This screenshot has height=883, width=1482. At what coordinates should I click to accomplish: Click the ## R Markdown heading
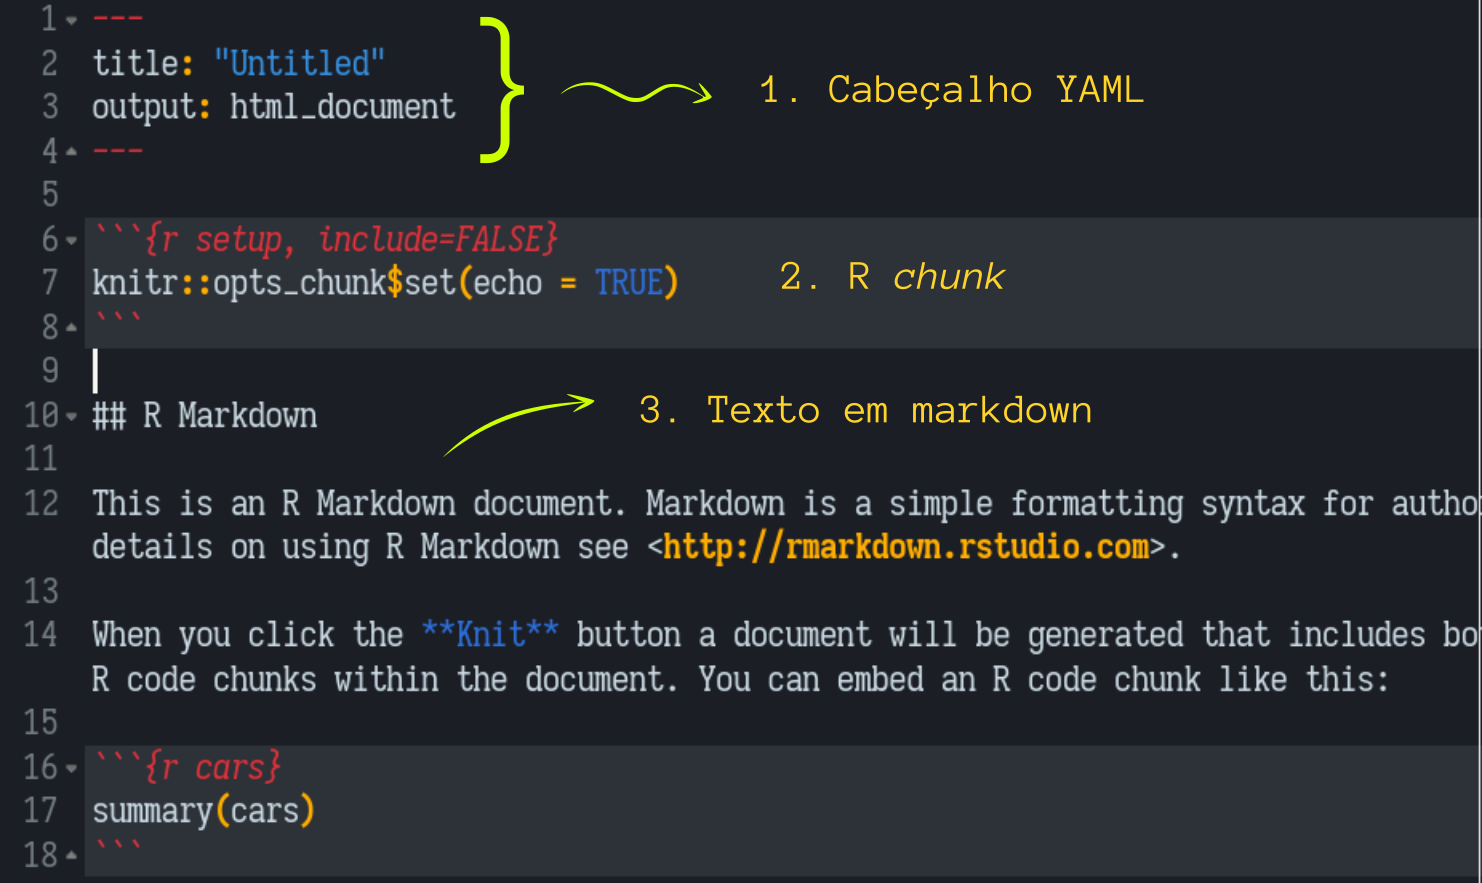click(x=205, y=416)
